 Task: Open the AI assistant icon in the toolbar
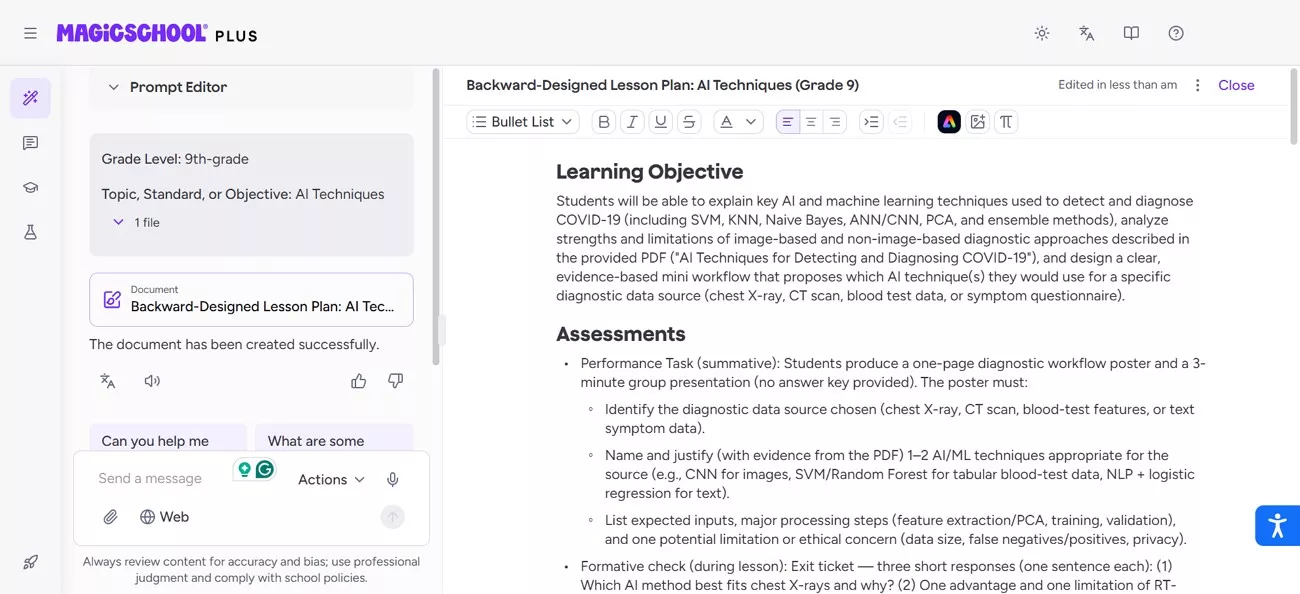tap(948, 121)
